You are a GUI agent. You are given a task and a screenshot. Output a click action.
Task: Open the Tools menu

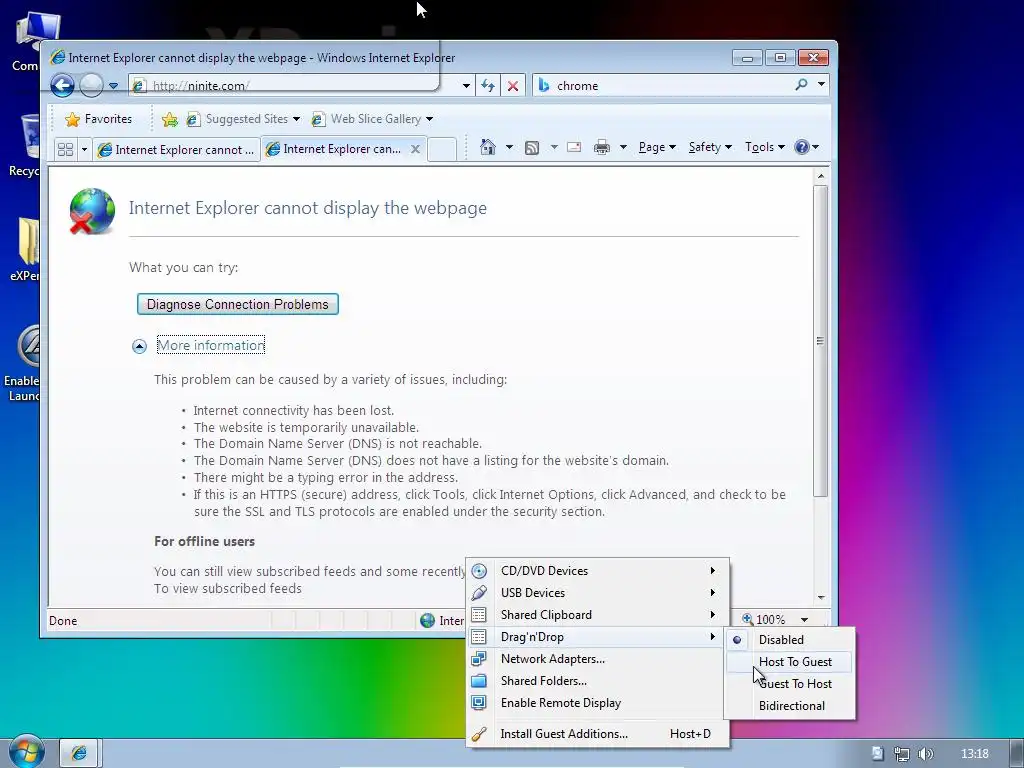click(x=765, y=147)
